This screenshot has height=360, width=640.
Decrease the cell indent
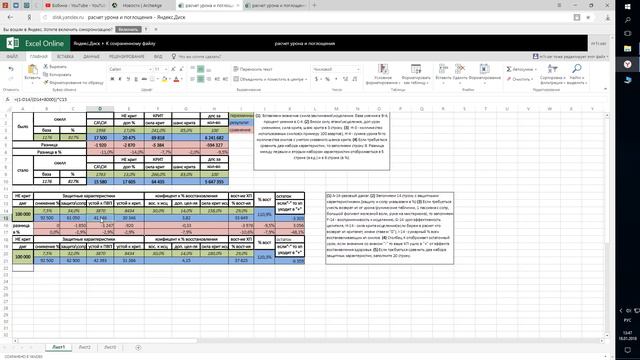[x=217, y=79]
